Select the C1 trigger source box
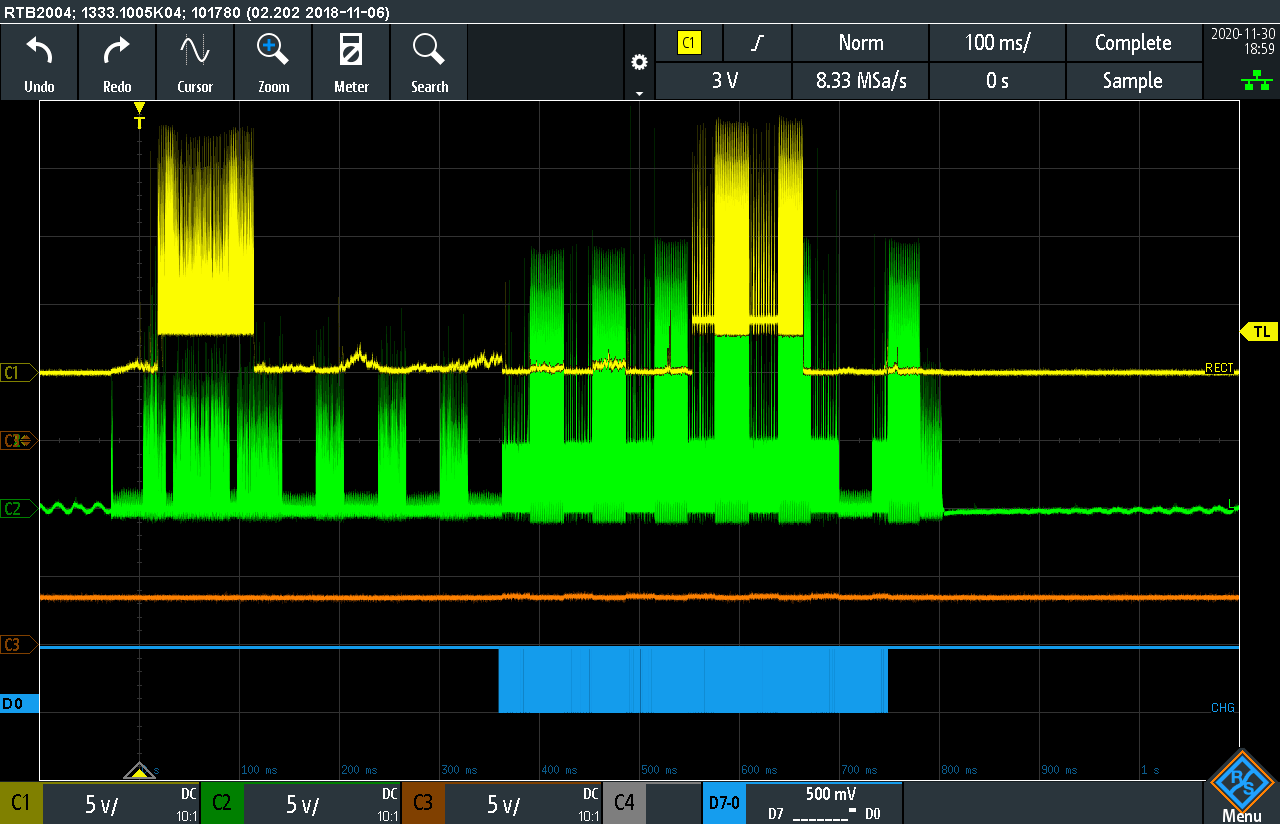Viewport: 1280px width, 824px height. [x=689, y=43]
